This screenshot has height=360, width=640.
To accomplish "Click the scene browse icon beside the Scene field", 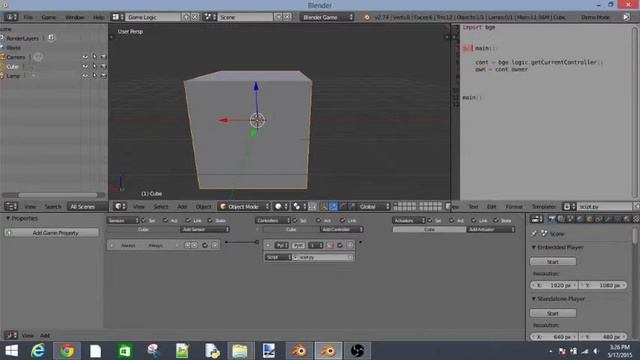I will point(210,17).
